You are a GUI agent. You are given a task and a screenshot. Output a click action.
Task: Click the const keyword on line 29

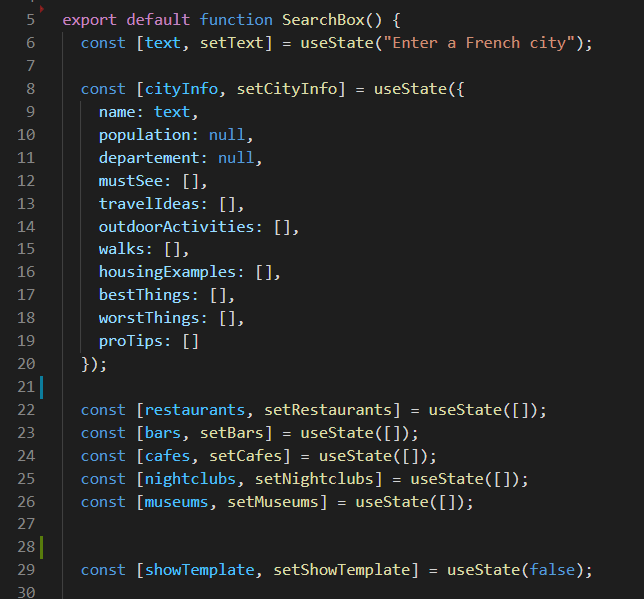103,571
